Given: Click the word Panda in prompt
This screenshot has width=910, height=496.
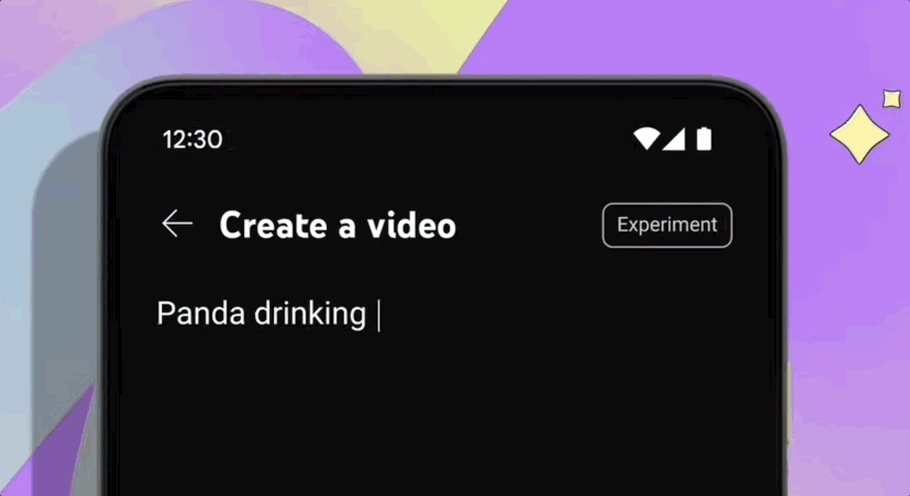Looking at the screenshot, I should (x=201, y=314).
